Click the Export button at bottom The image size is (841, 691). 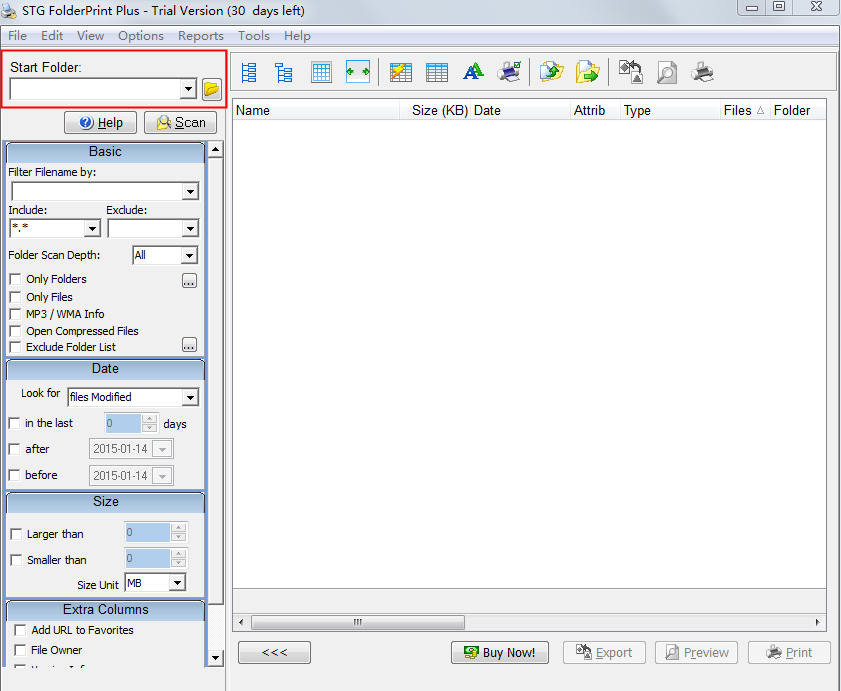tap(604, 652)
